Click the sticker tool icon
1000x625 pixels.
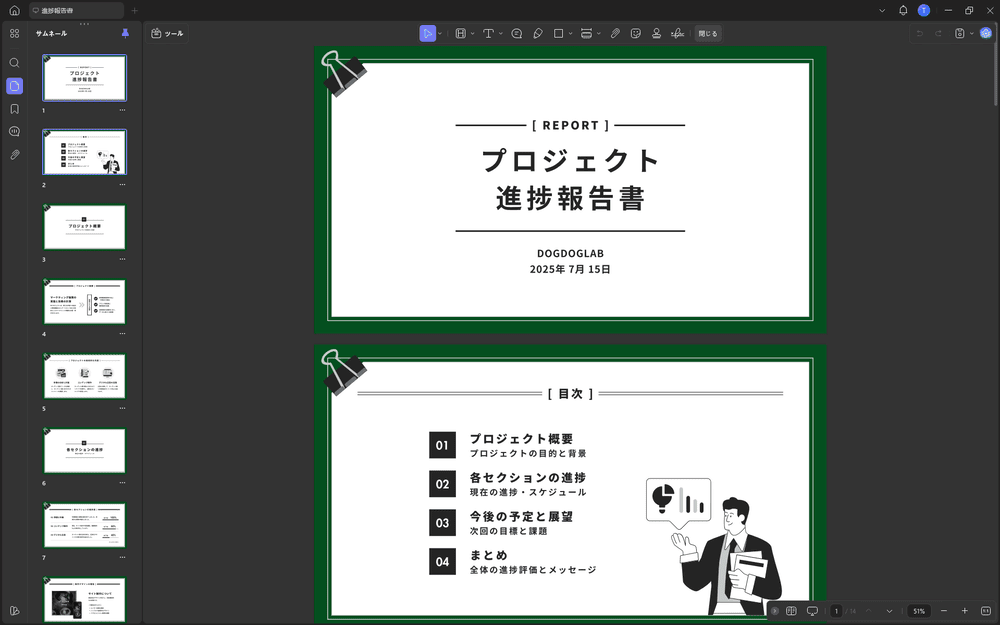point(636,33)
